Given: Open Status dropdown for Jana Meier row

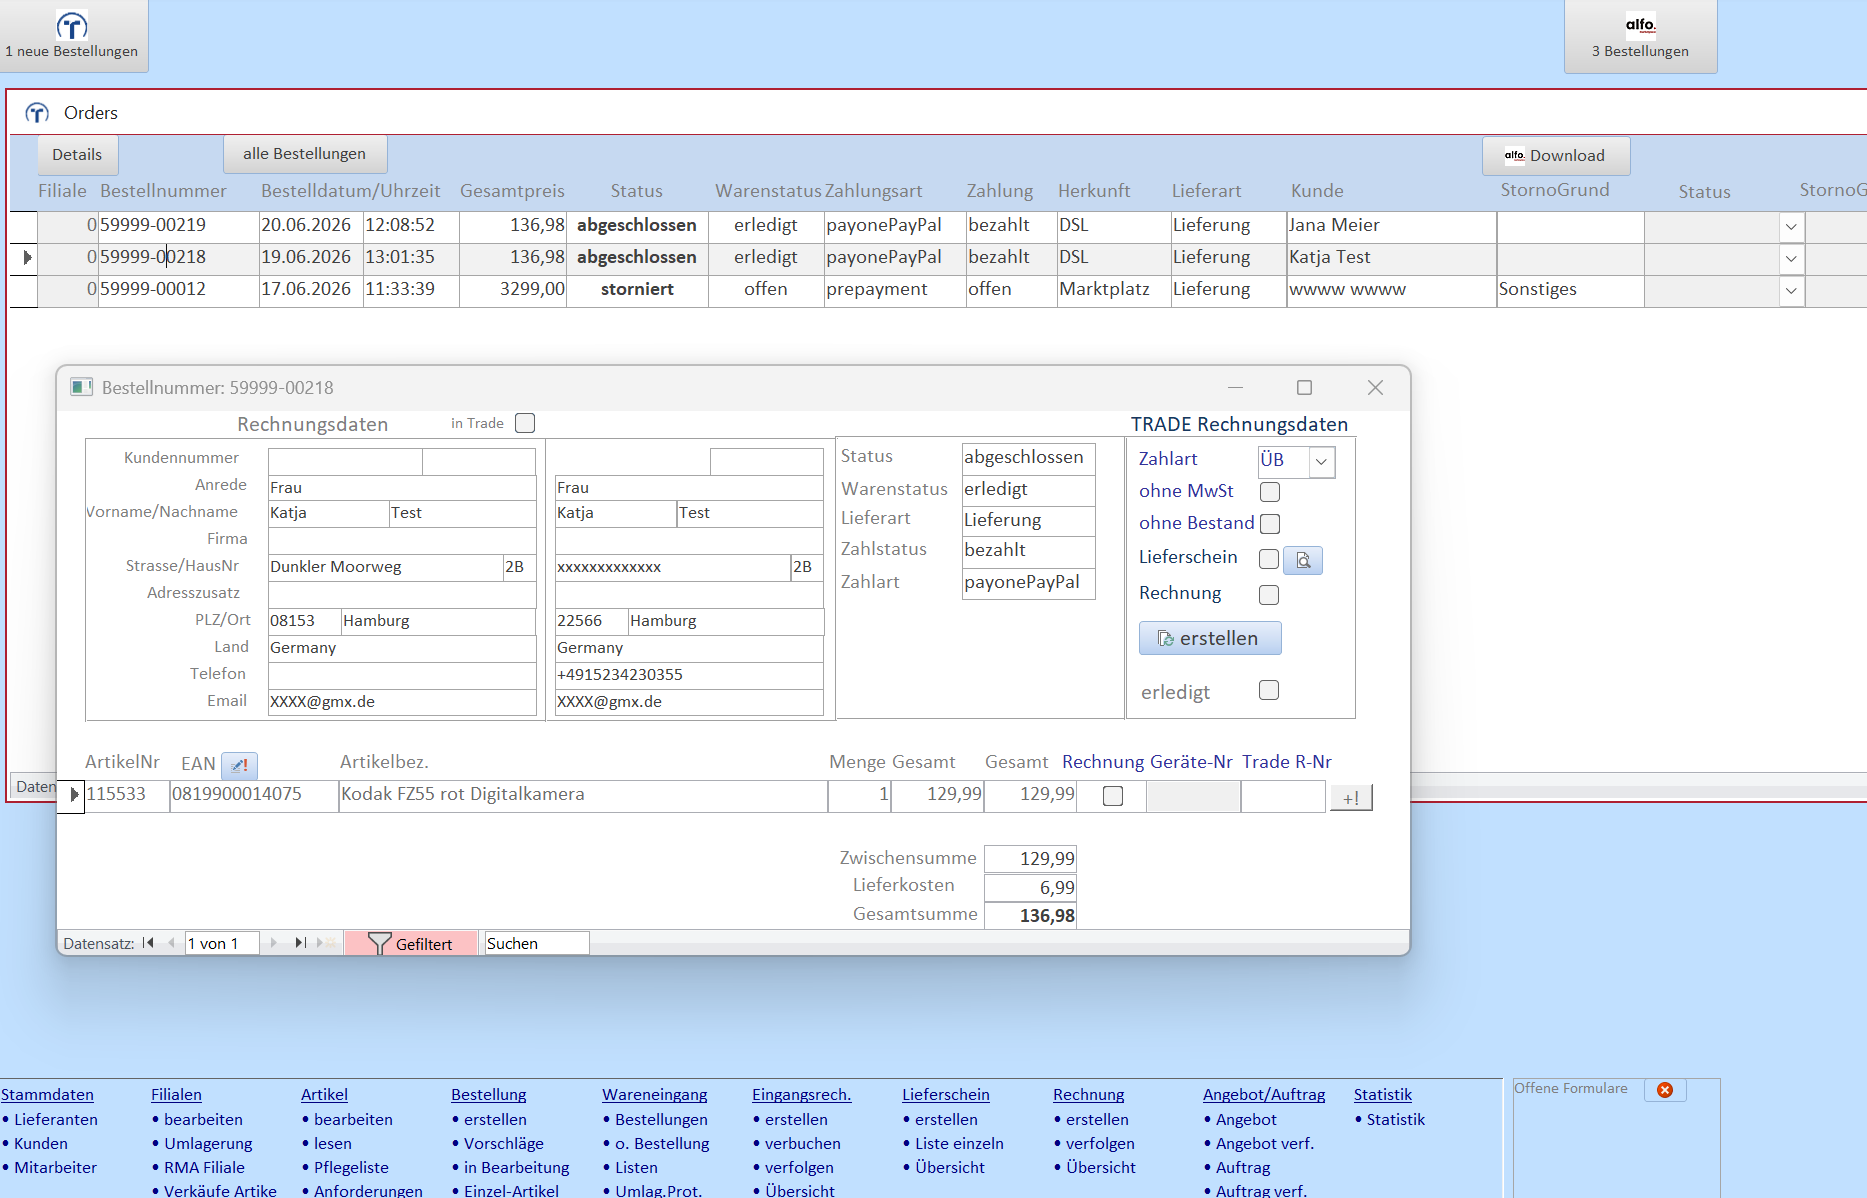Looking at the screenshot, I should tap(1791, 227).
